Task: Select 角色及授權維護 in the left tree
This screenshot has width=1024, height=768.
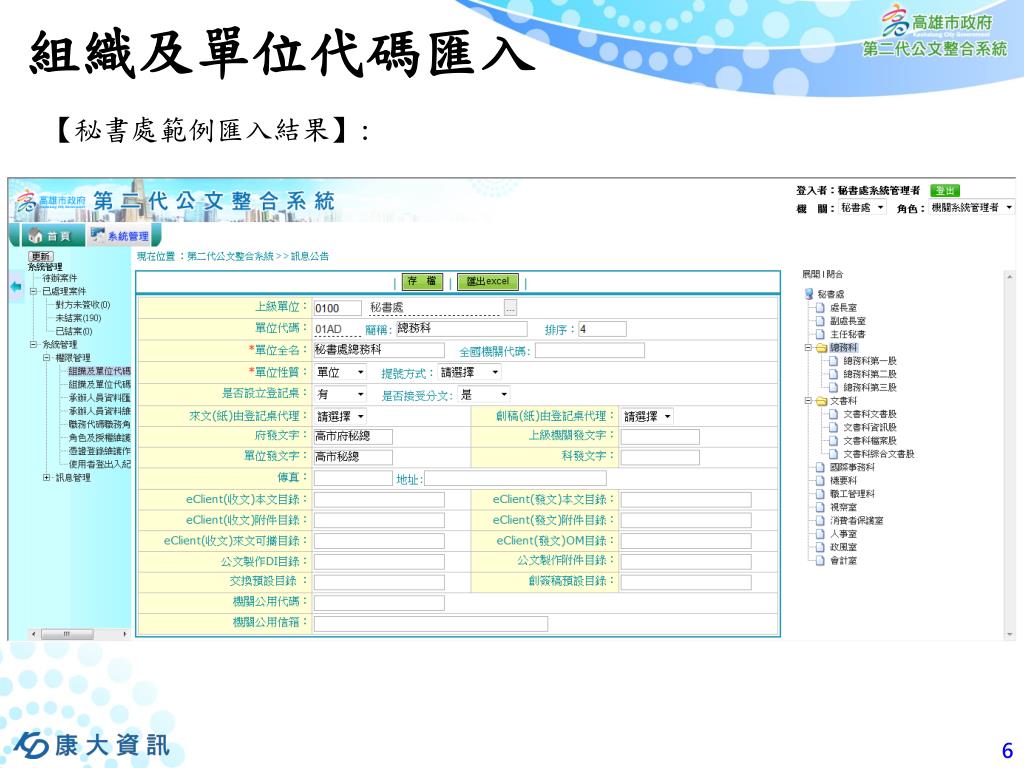Action: pos(99,438)
